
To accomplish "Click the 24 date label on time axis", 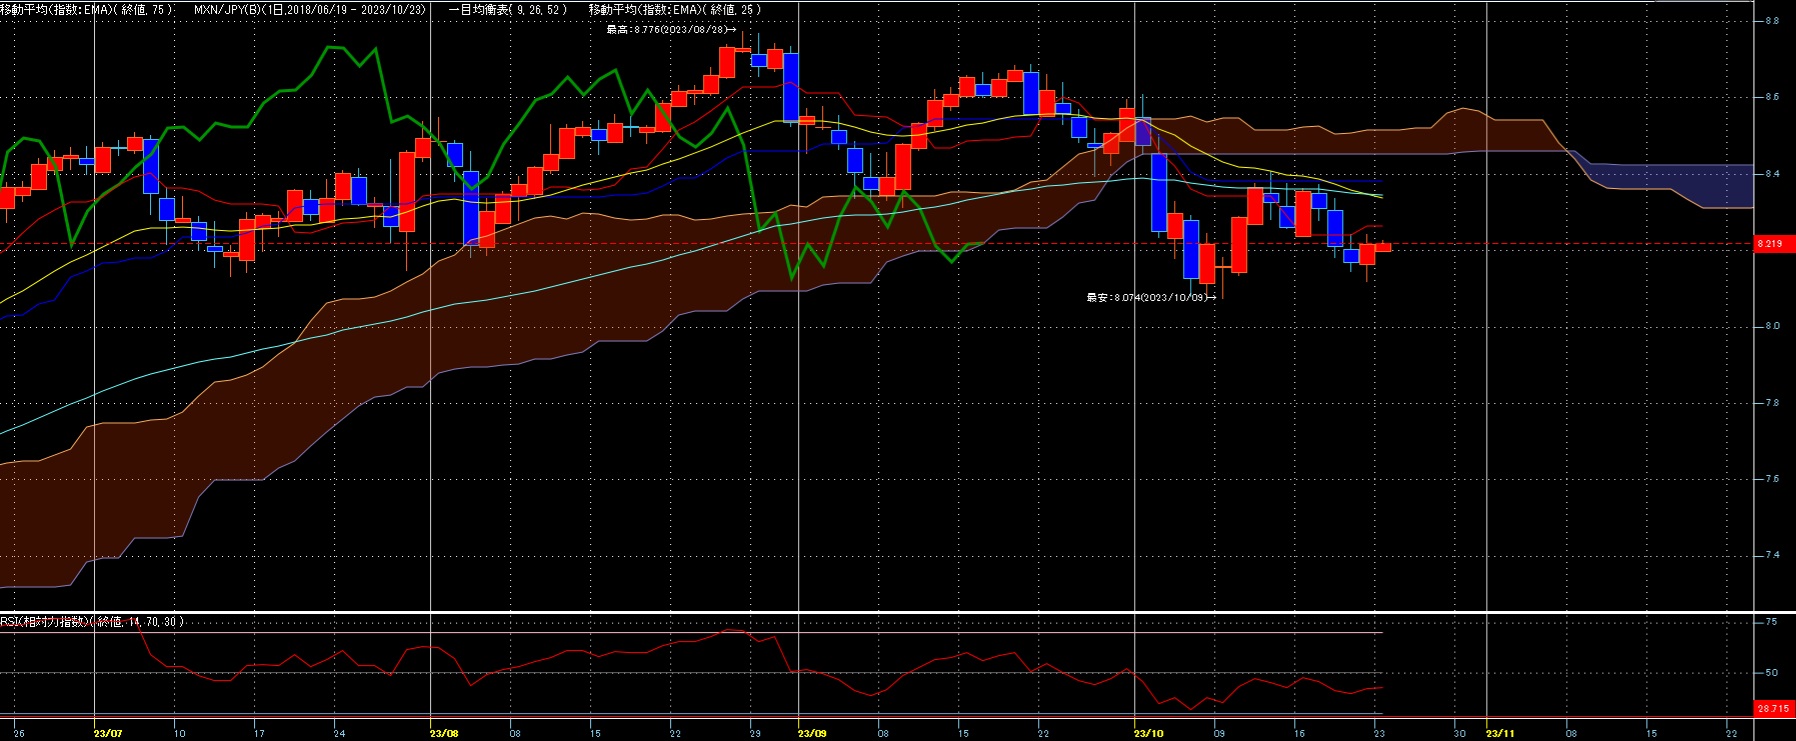I will [x=339, y=733].
